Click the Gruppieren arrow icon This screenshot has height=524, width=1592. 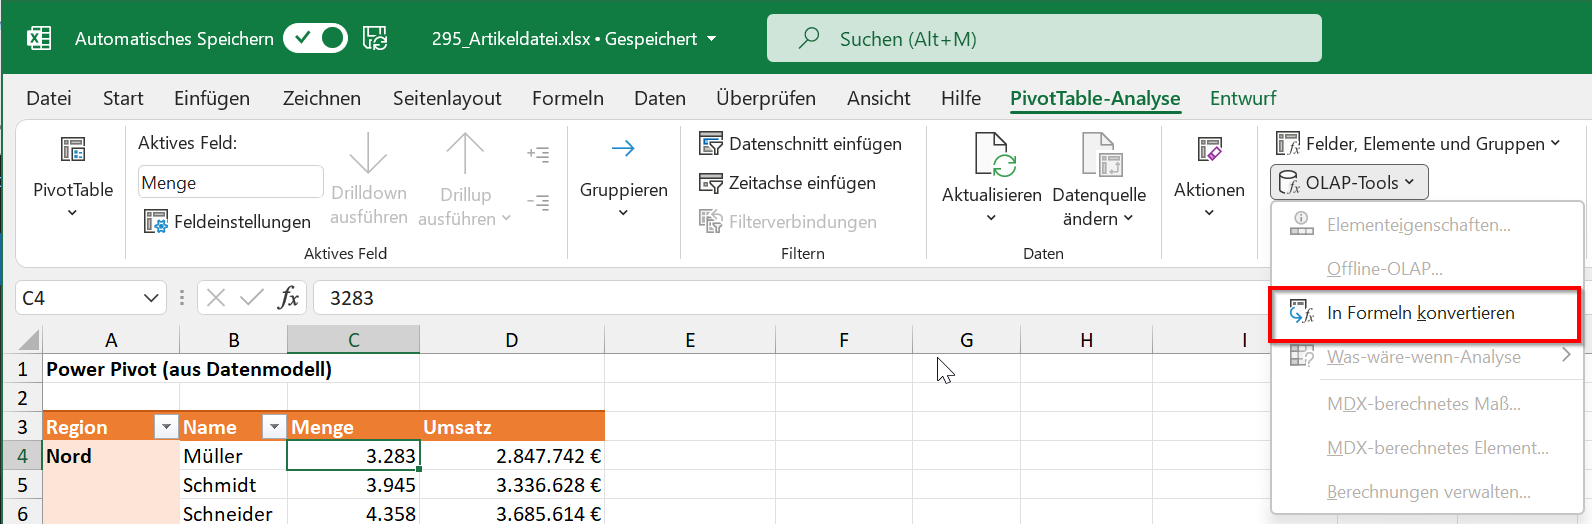coord(623,149)
